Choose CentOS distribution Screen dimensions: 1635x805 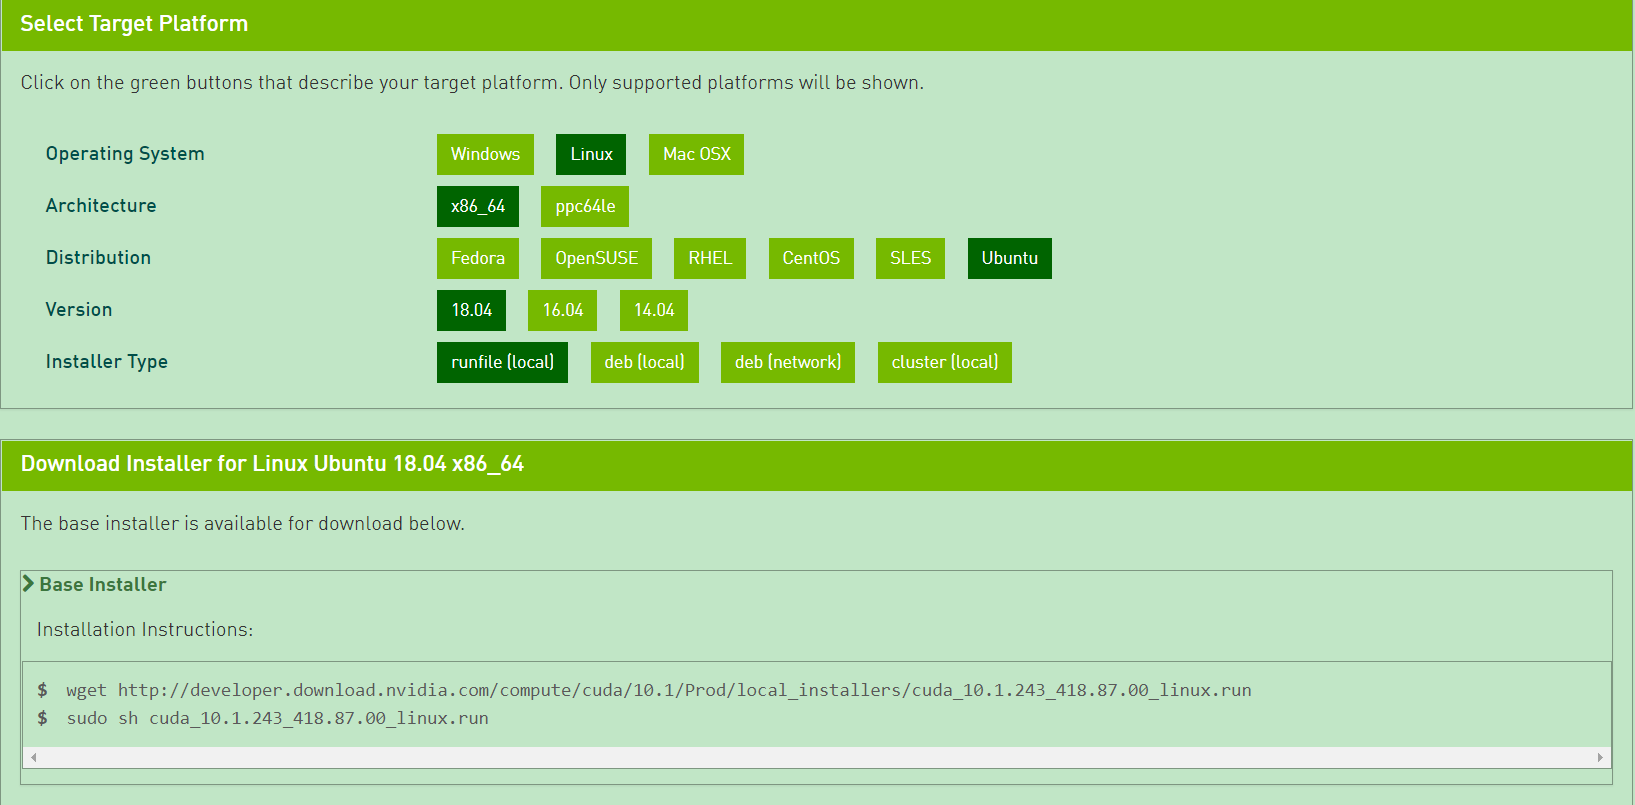click(x=811, y=258)
